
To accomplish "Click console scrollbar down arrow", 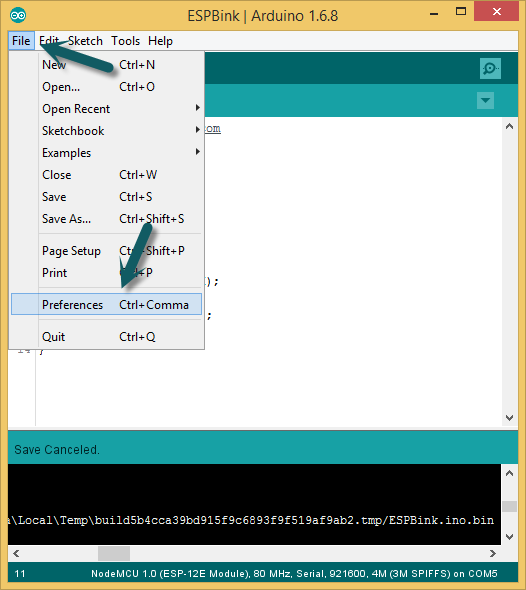I will [509, 537].
